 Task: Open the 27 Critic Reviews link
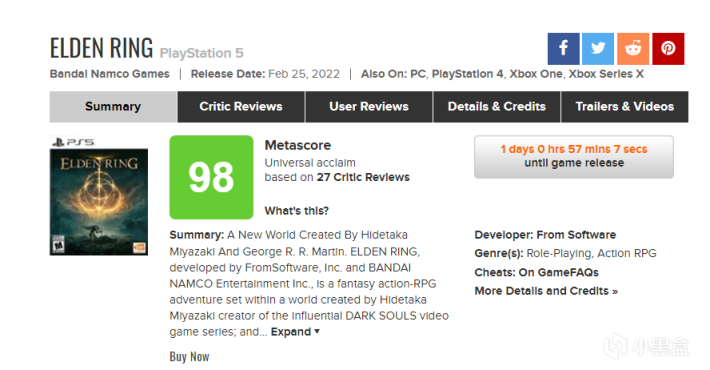pyautogui.click(x=363, y=177)
